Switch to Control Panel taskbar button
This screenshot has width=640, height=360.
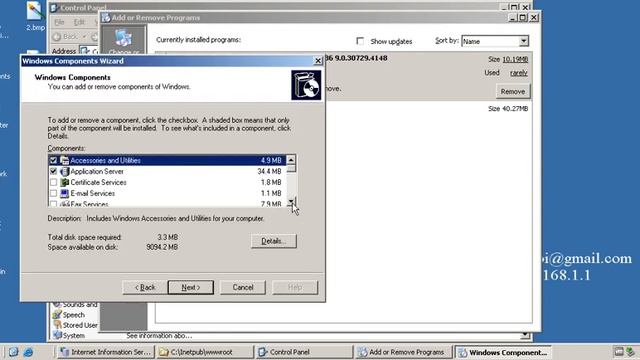304,352
